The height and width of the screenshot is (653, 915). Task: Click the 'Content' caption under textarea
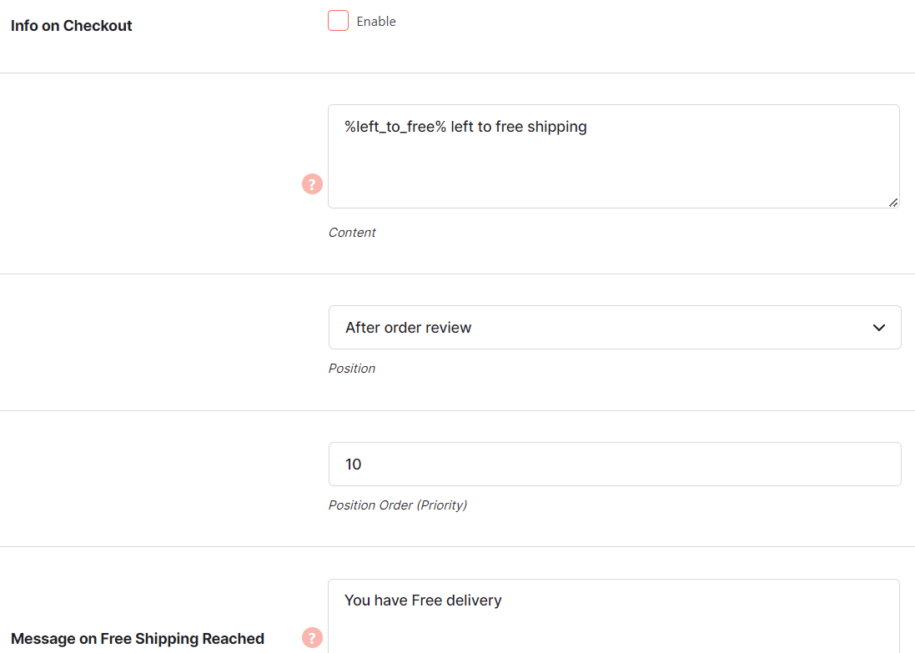(352, 232)
